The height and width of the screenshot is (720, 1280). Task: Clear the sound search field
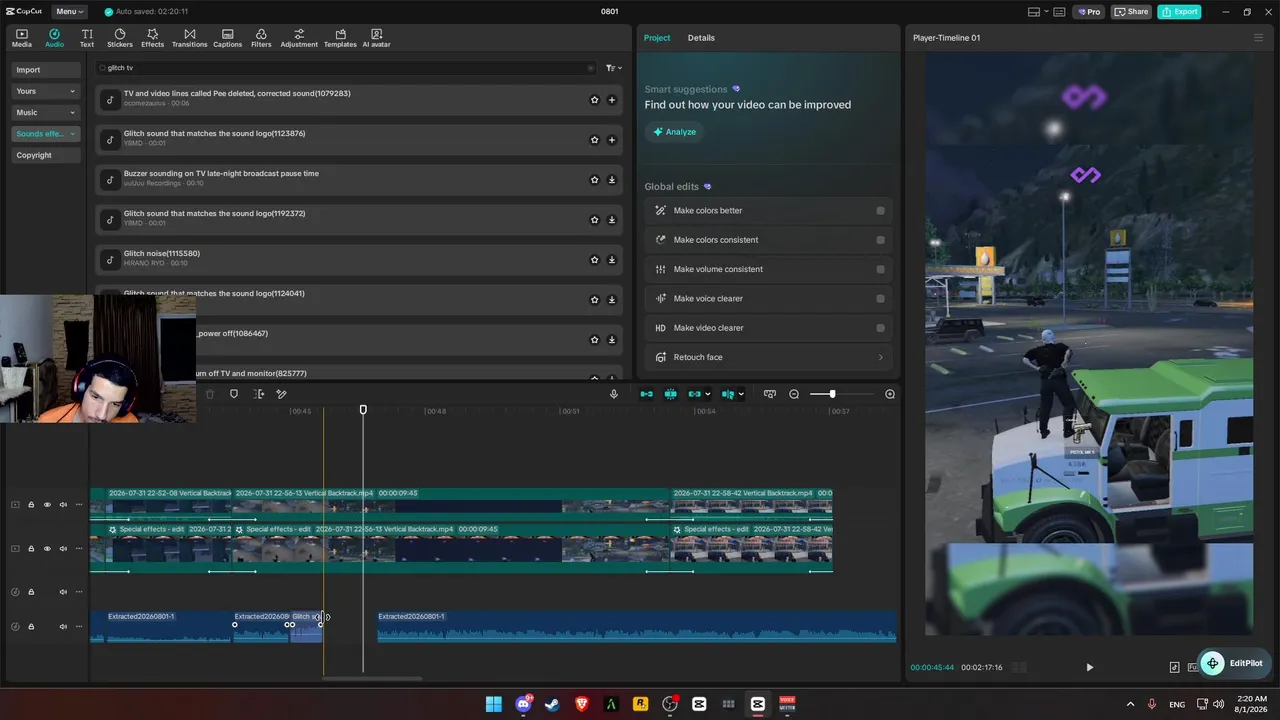590,68
